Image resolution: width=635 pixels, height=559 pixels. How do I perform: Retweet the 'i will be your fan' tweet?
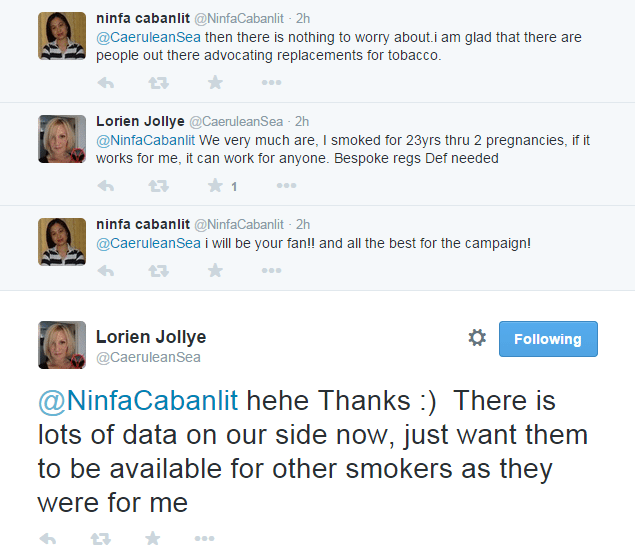coord(158,271)
